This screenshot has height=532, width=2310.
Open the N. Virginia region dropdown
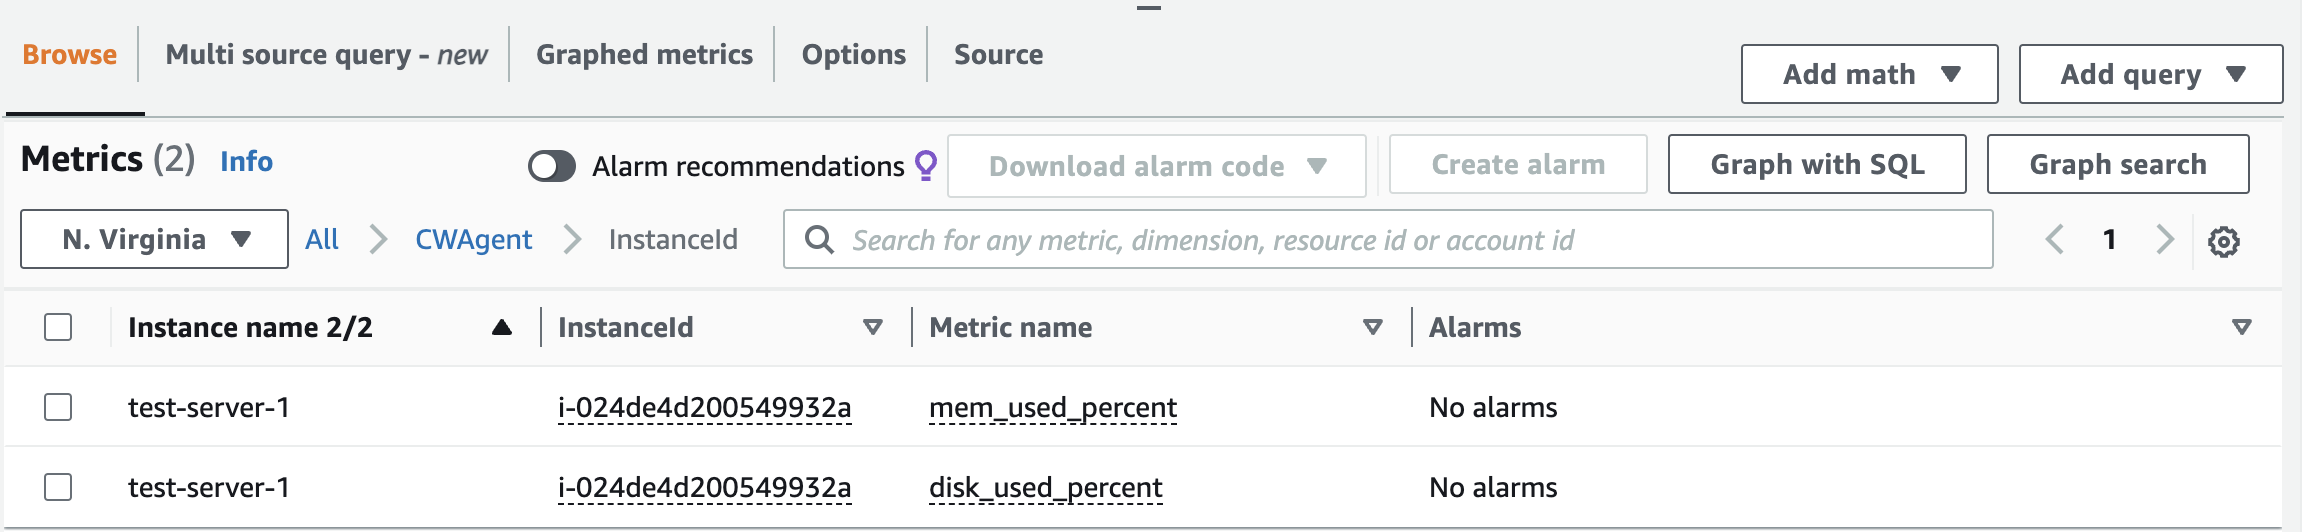pyautogui.click(x=155, y=239)
